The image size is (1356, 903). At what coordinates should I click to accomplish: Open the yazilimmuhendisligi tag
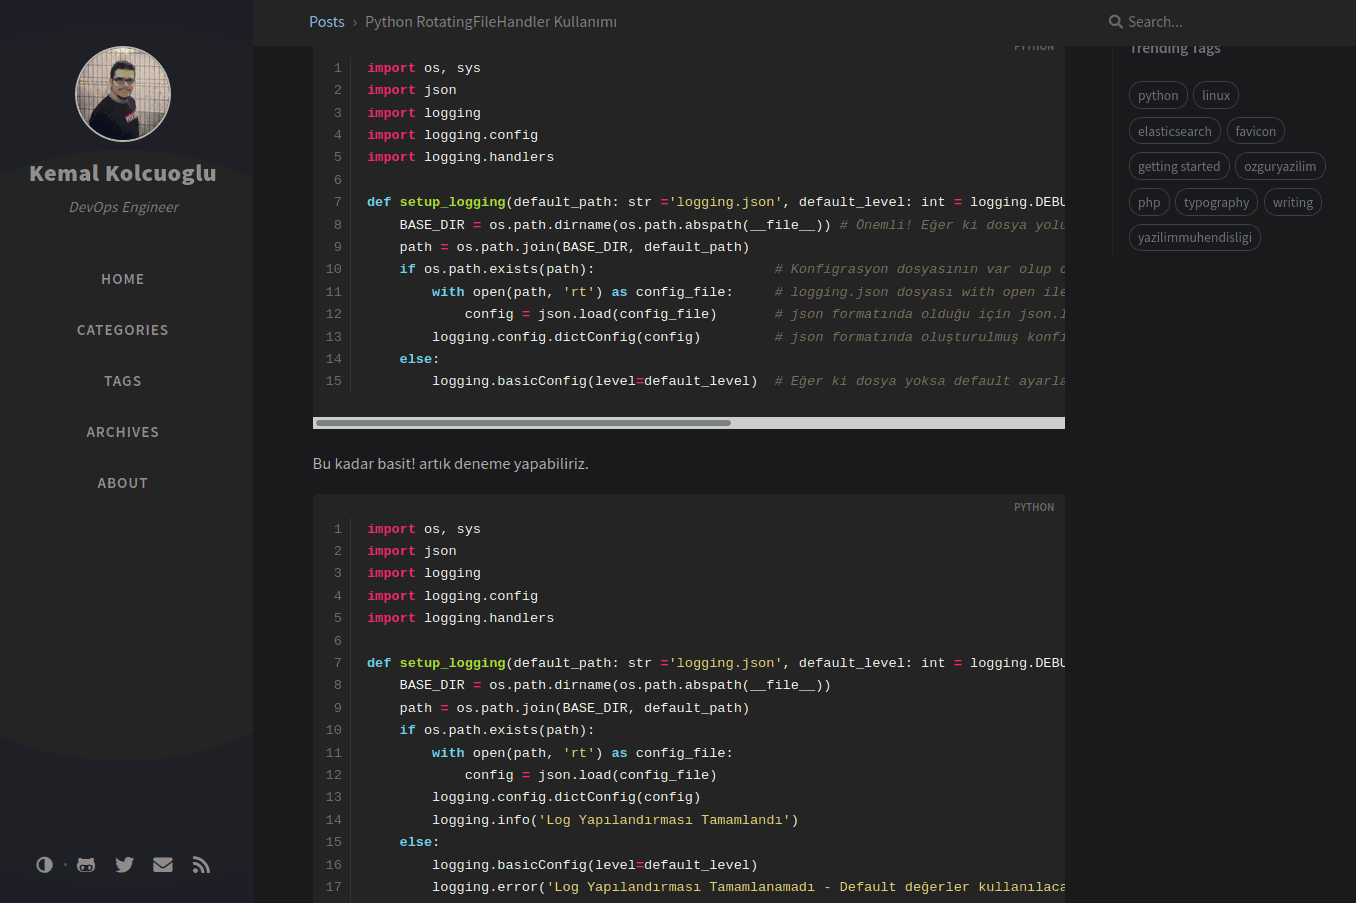pos(1194,238)
